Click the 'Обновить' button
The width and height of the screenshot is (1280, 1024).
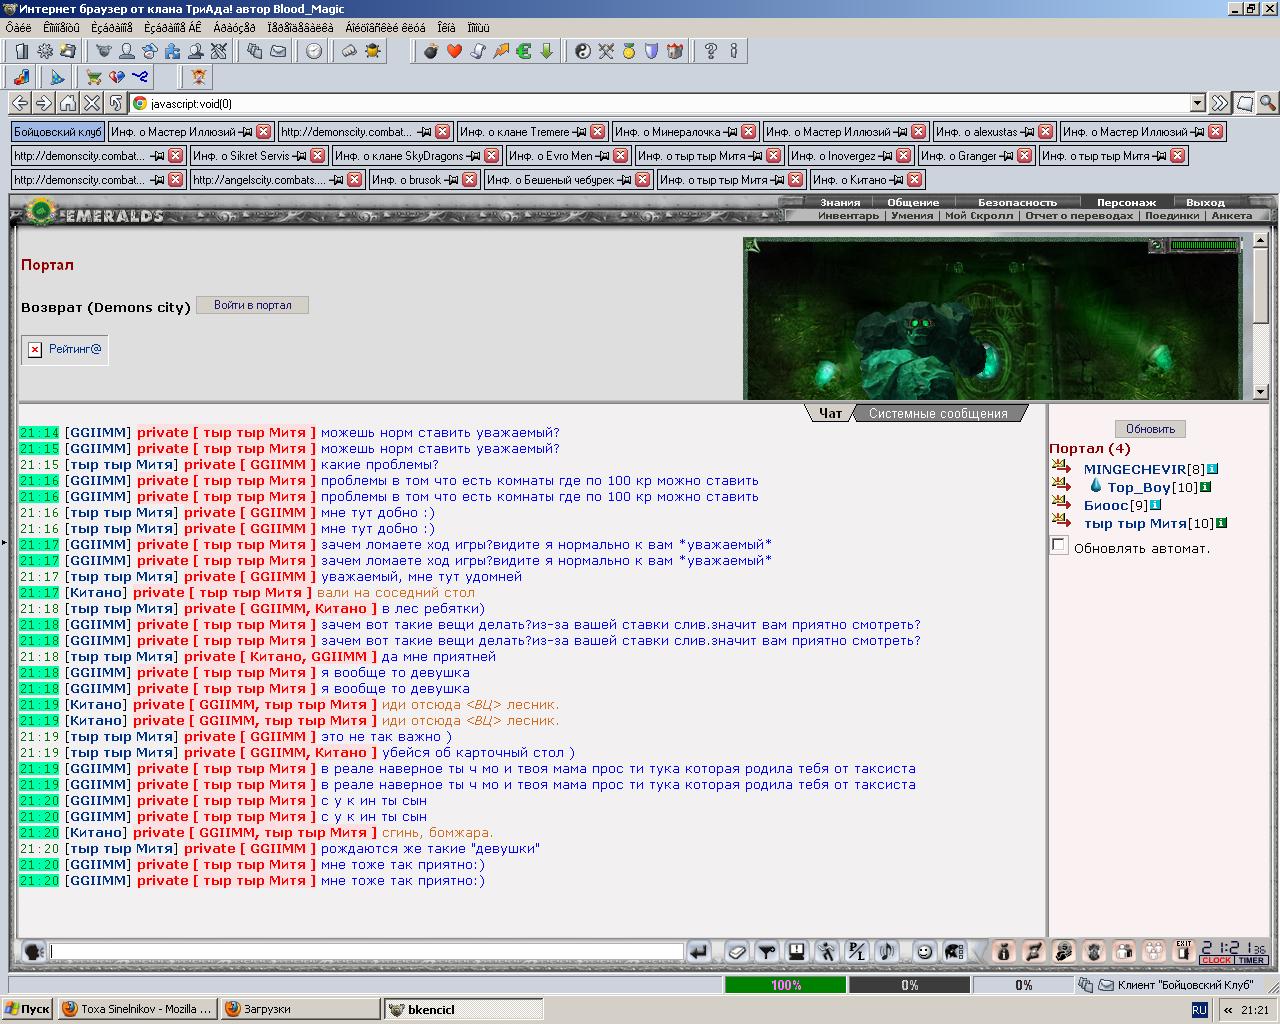(1150, 429)
